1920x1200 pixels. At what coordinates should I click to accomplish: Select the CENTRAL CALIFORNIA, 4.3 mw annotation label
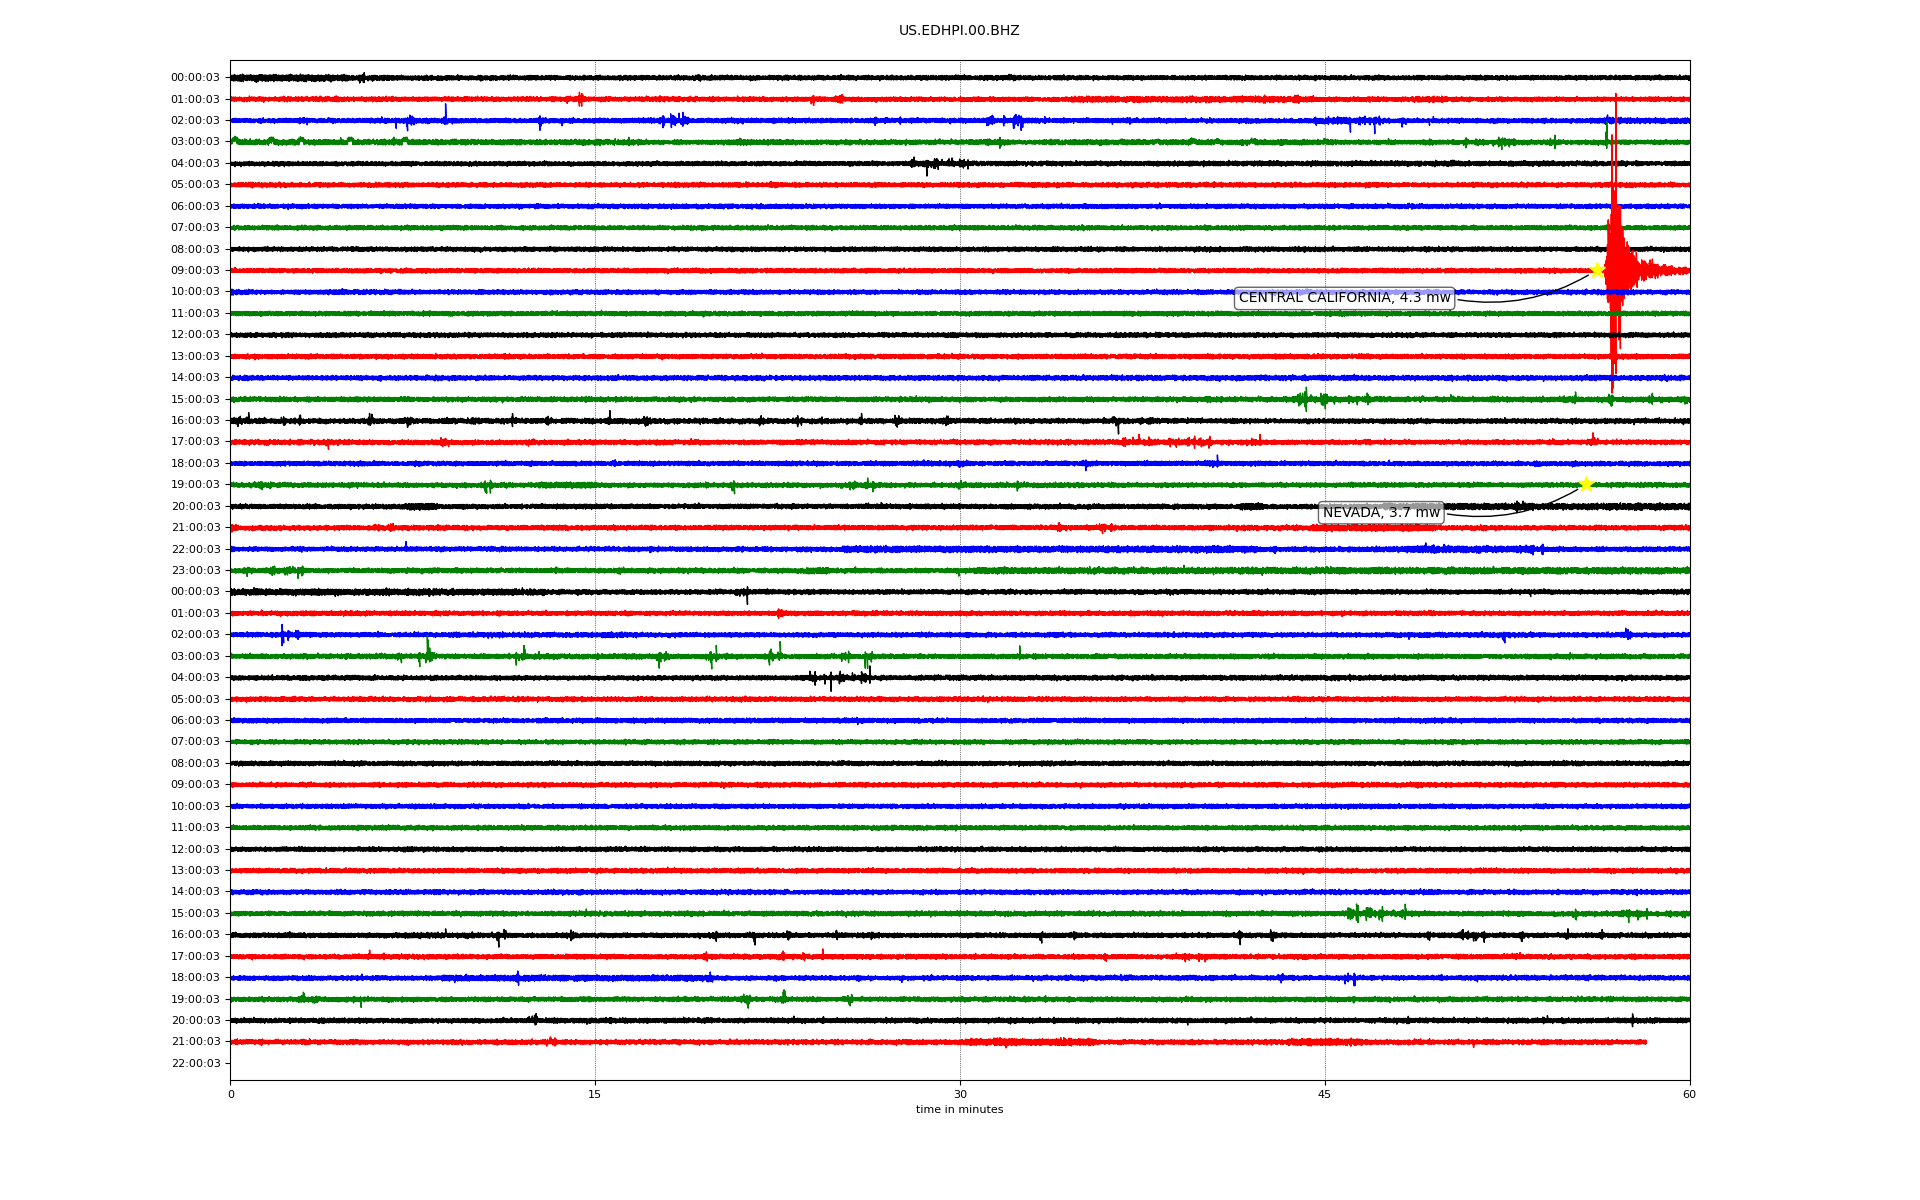tap(1344, 298)
